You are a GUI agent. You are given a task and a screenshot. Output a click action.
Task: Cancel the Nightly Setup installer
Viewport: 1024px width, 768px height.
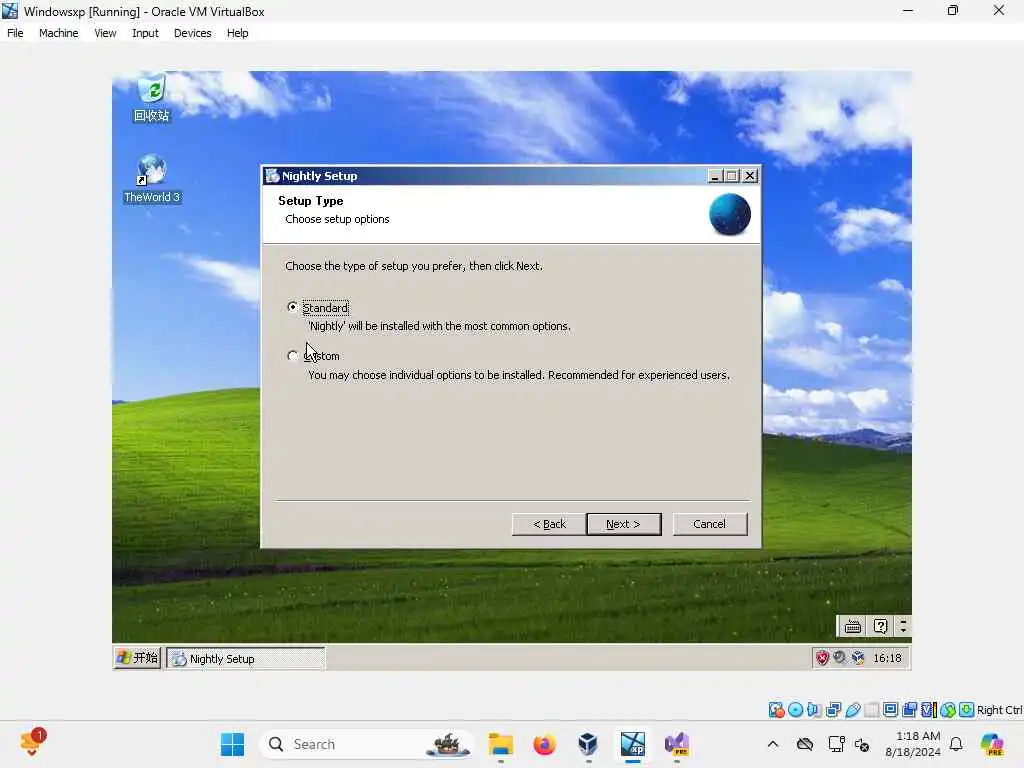[x=709, y=524]
